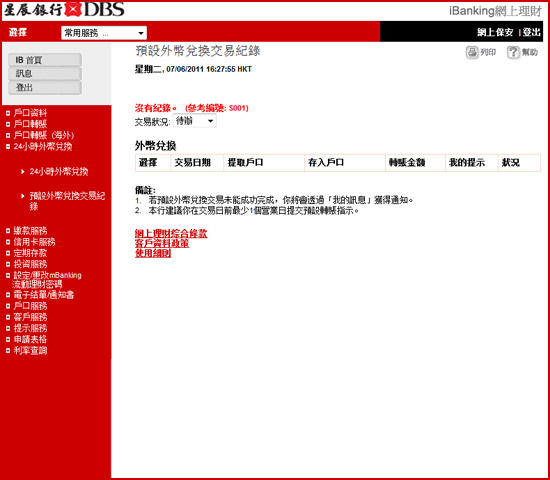This screenshot has height=480, width=550.
Task: Click the print (列印) icon
Action: click(472, 53)
